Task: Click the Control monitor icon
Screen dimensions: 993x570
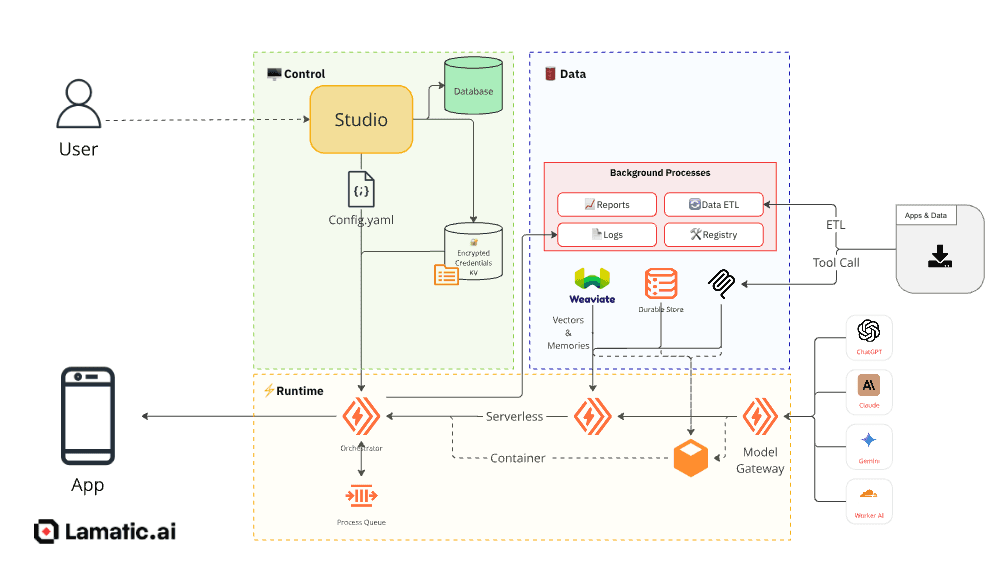Action: tap(274, 74)
